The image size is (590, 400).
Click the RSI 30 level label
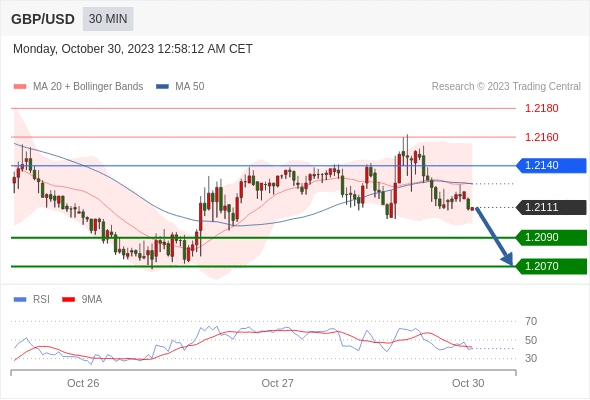pyautogui.click(x=531, y=358)
